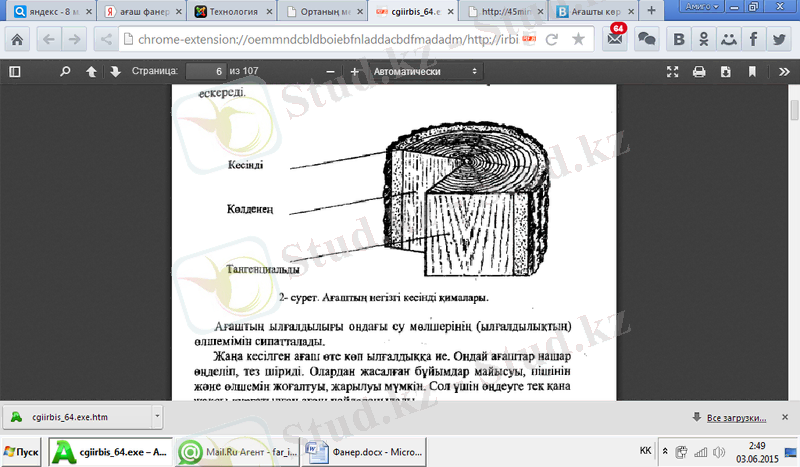The height and width of the screenshot is (467, 800).
Task: Open the PDF search magnifier
Action: (66, 72)
